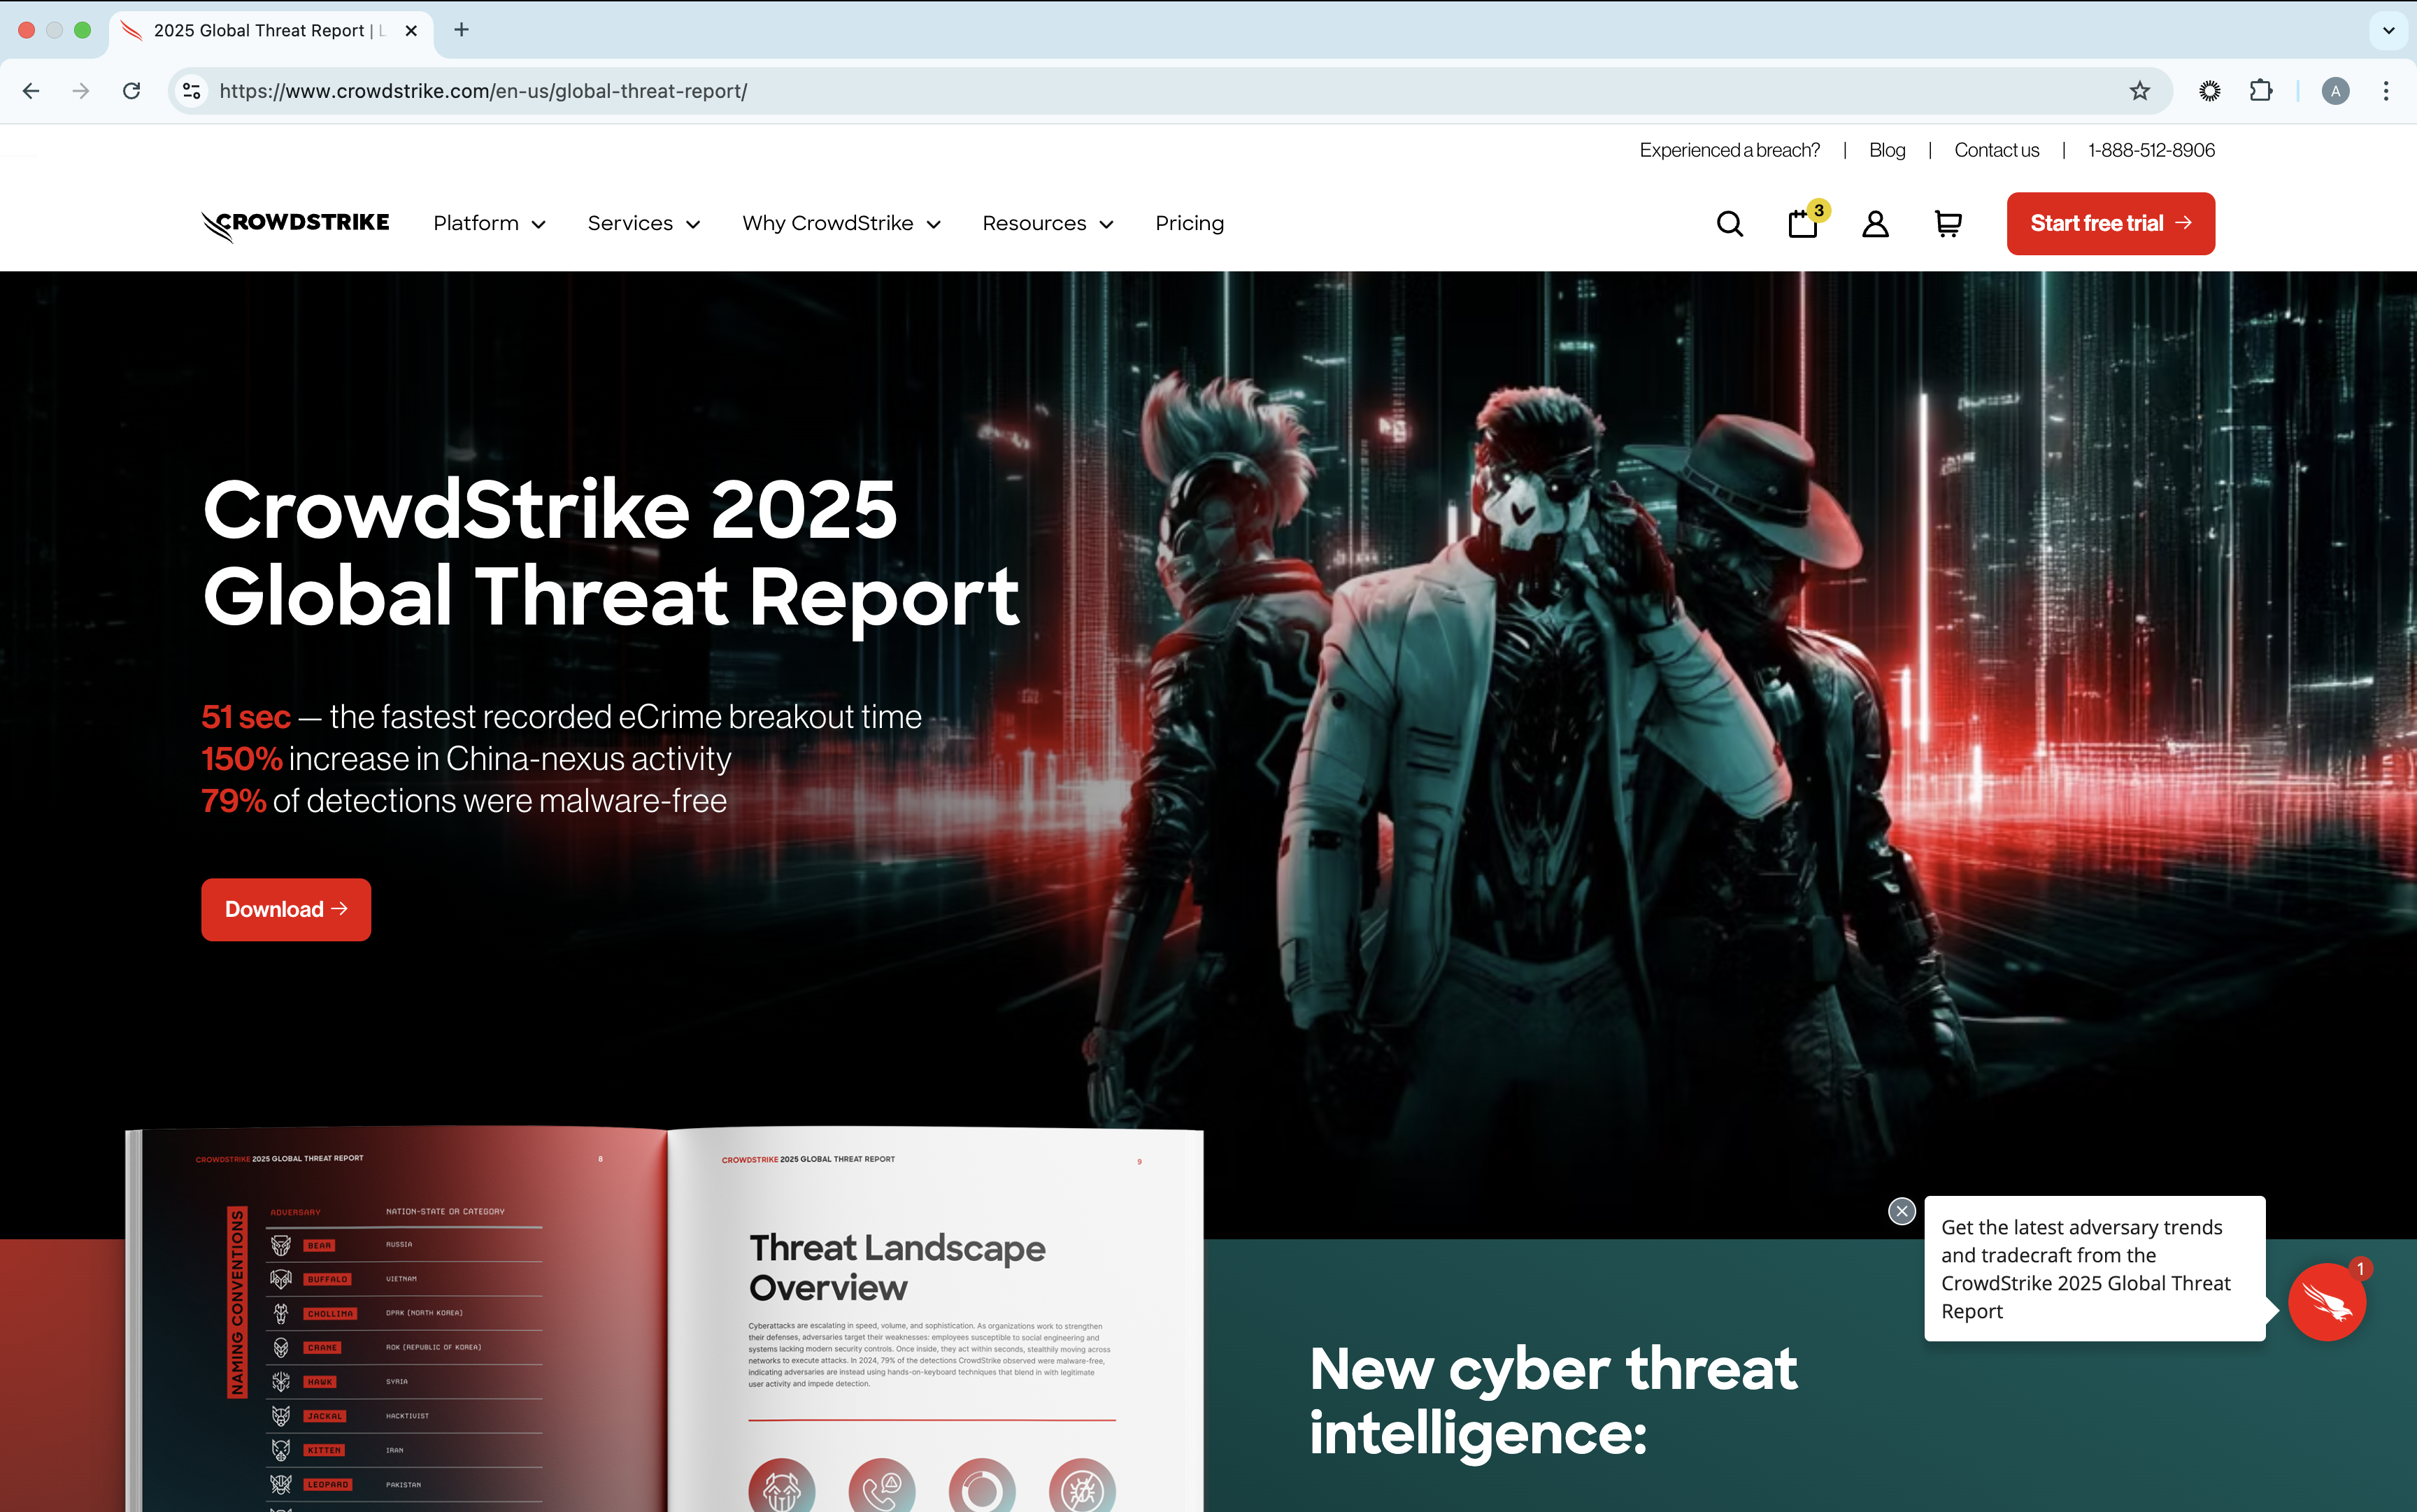Click the CrowdStrike falcon chat bubble icon
Image resolution: width=2417 pixels, height=1512 pixels.
[x=2326, y=1303]
